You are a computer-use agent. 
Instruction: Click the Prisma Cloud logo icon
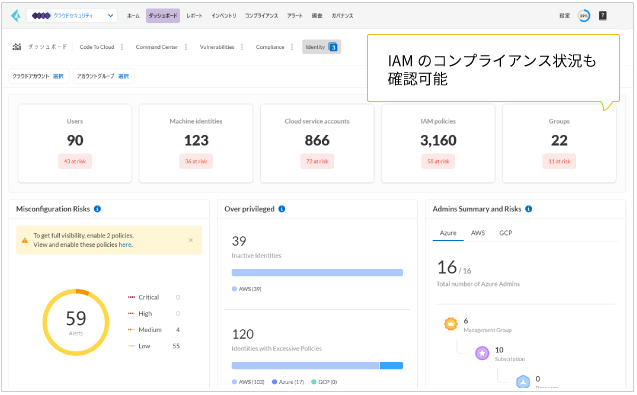point(16,15)
